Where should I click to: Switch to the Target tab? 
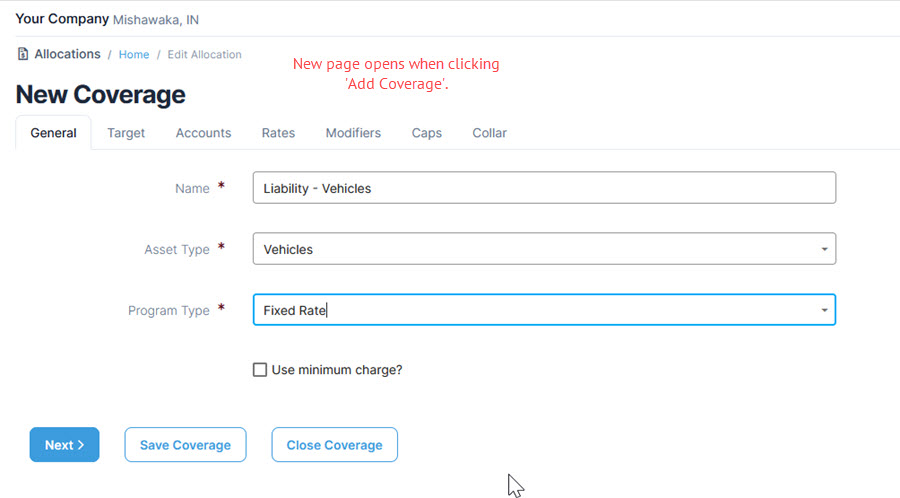point(126,133)
